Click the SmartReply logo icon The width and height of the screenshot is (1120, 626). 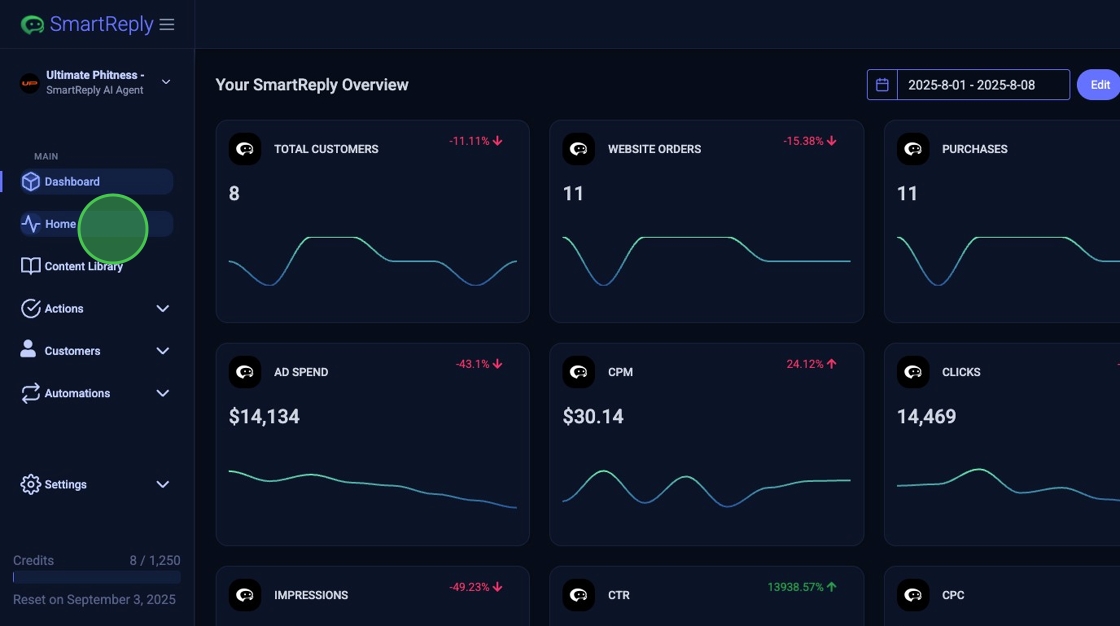[32, 25]
